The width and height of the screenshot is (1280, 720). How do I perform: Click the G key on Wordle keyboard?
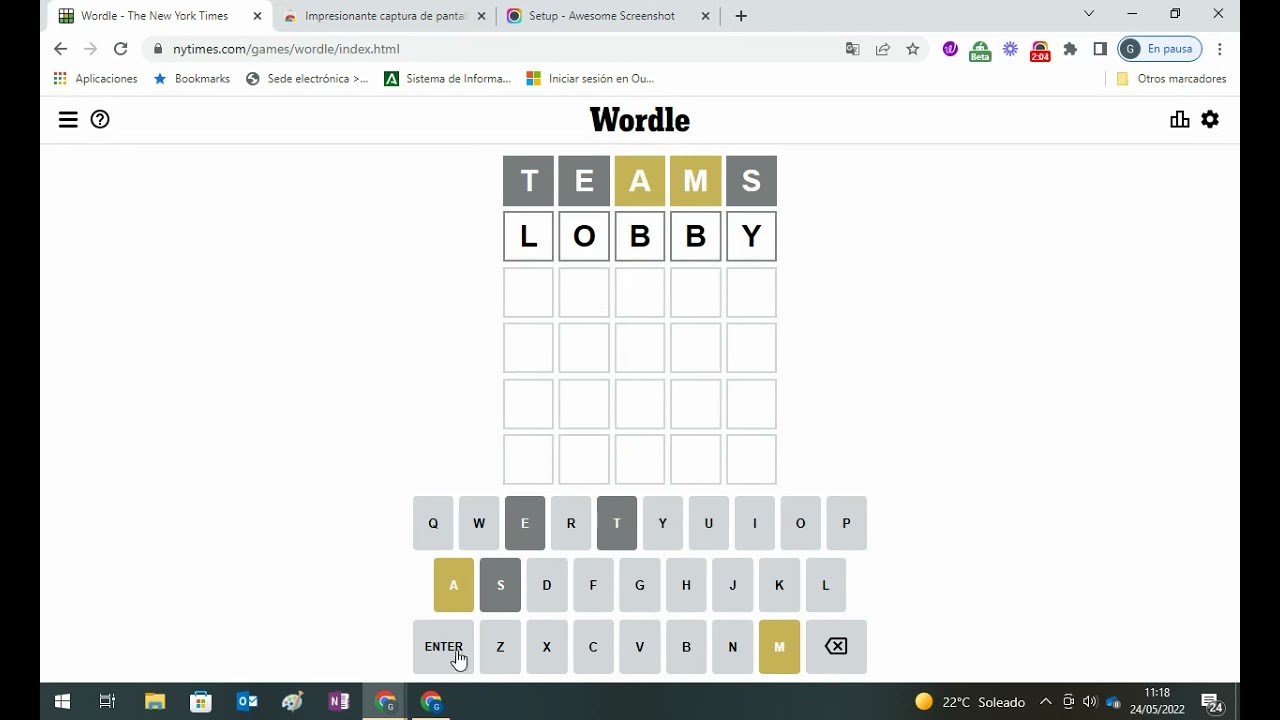640,585
